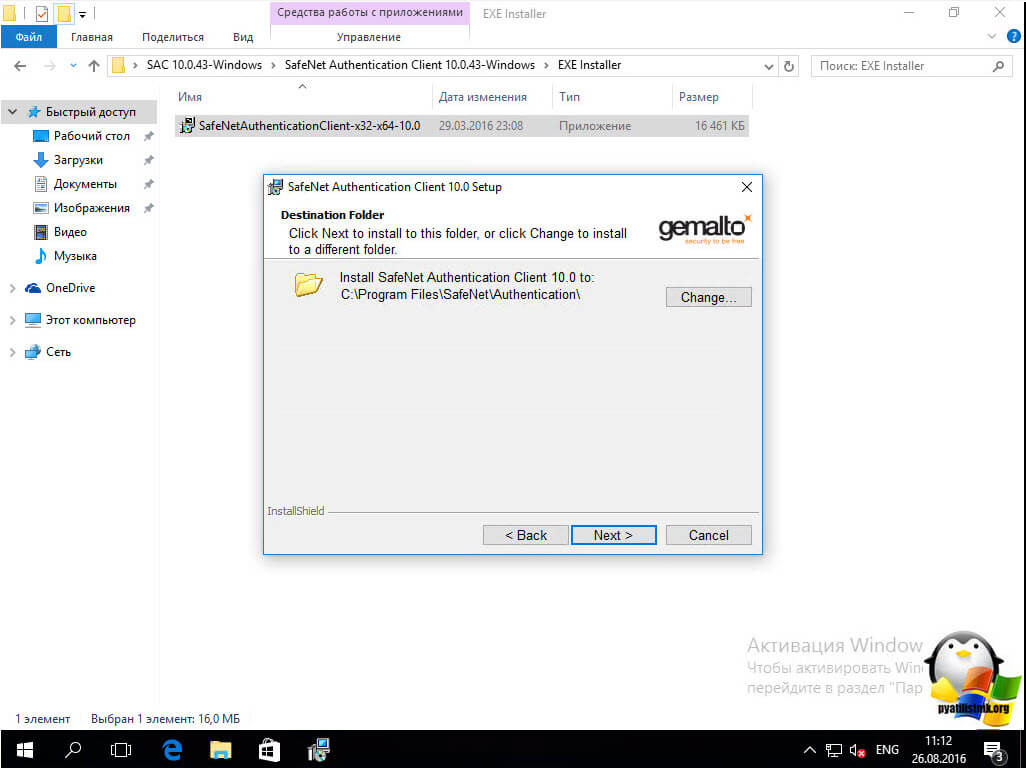Click the pin icon next to Документы
This screenshot has height=768, width=1026.
tap(149, 184)
